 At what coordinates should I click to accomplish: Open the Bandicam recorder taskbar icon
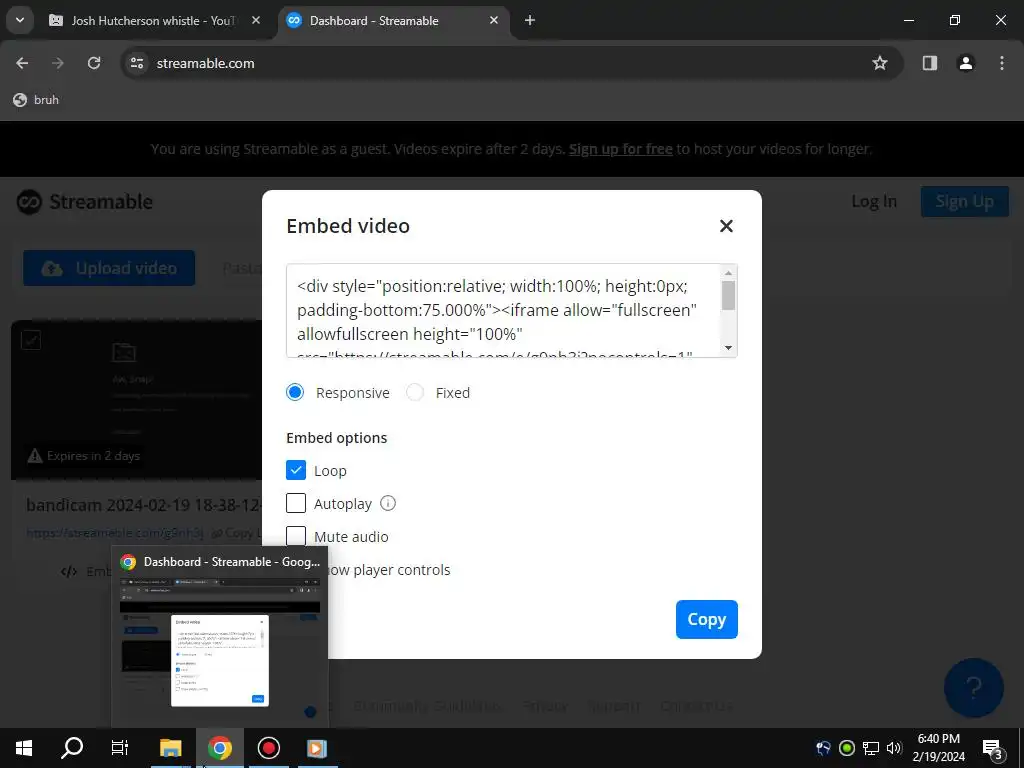click(268, 748)
